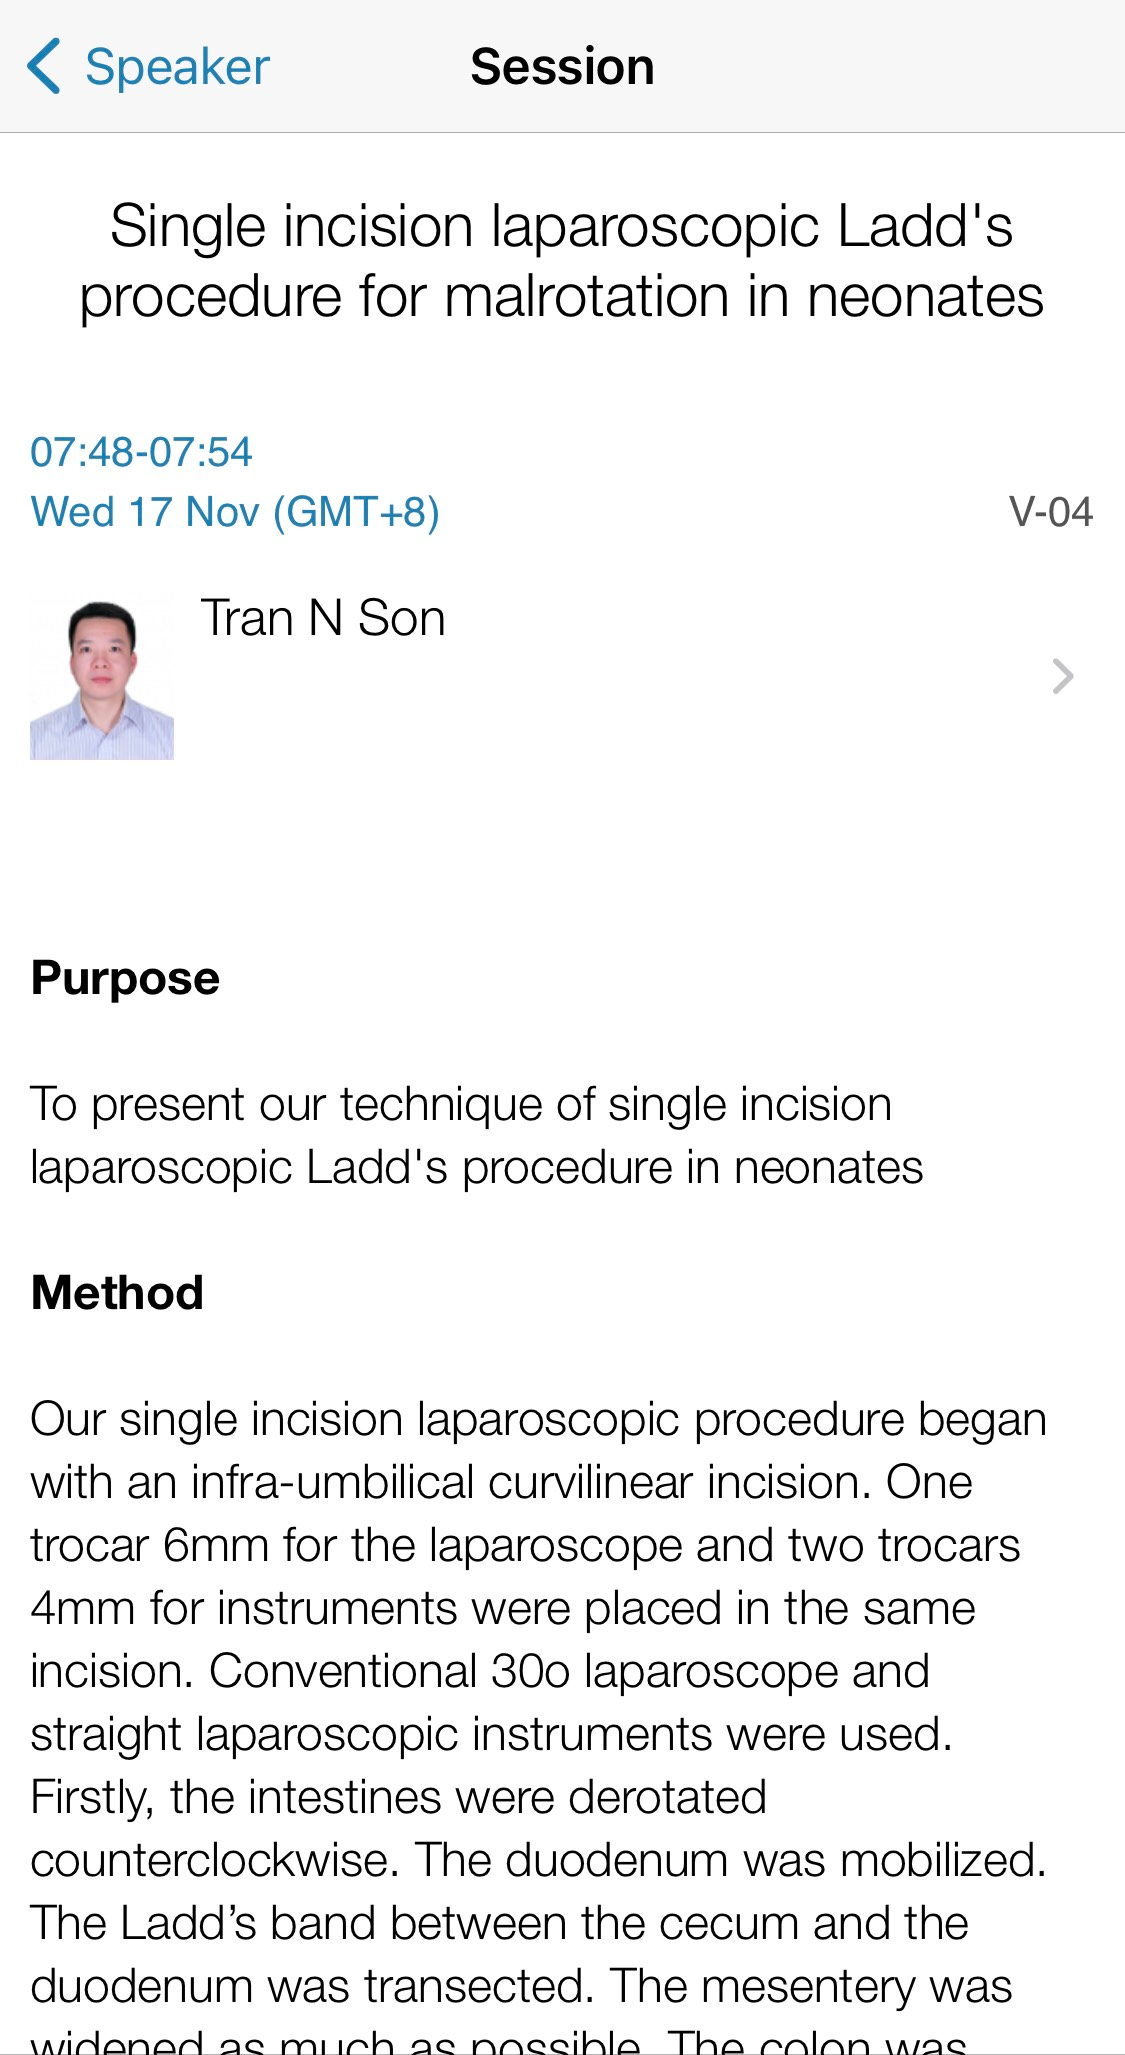This screenshot has width=1125, height=2055.
Task: Select the Ladd's procedure presentation title
Action: tap(562, 261)
